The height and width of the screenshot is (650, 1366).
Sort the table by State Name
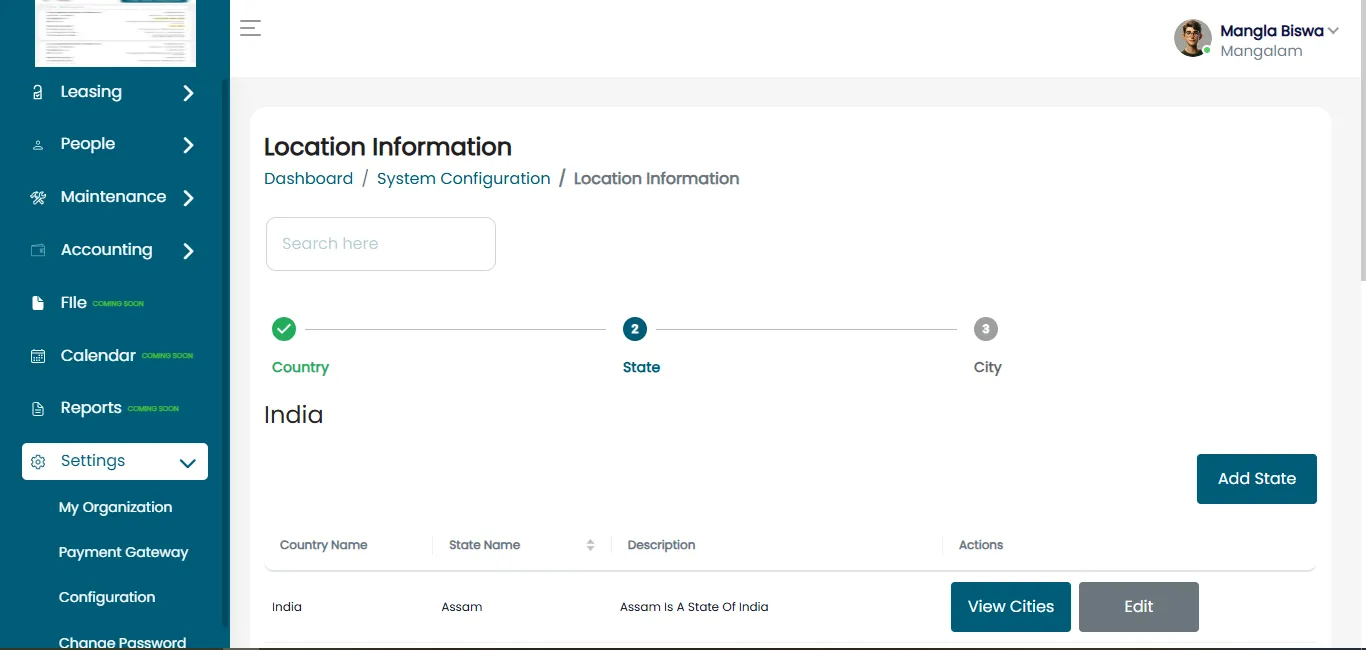(x=590, y=545)
